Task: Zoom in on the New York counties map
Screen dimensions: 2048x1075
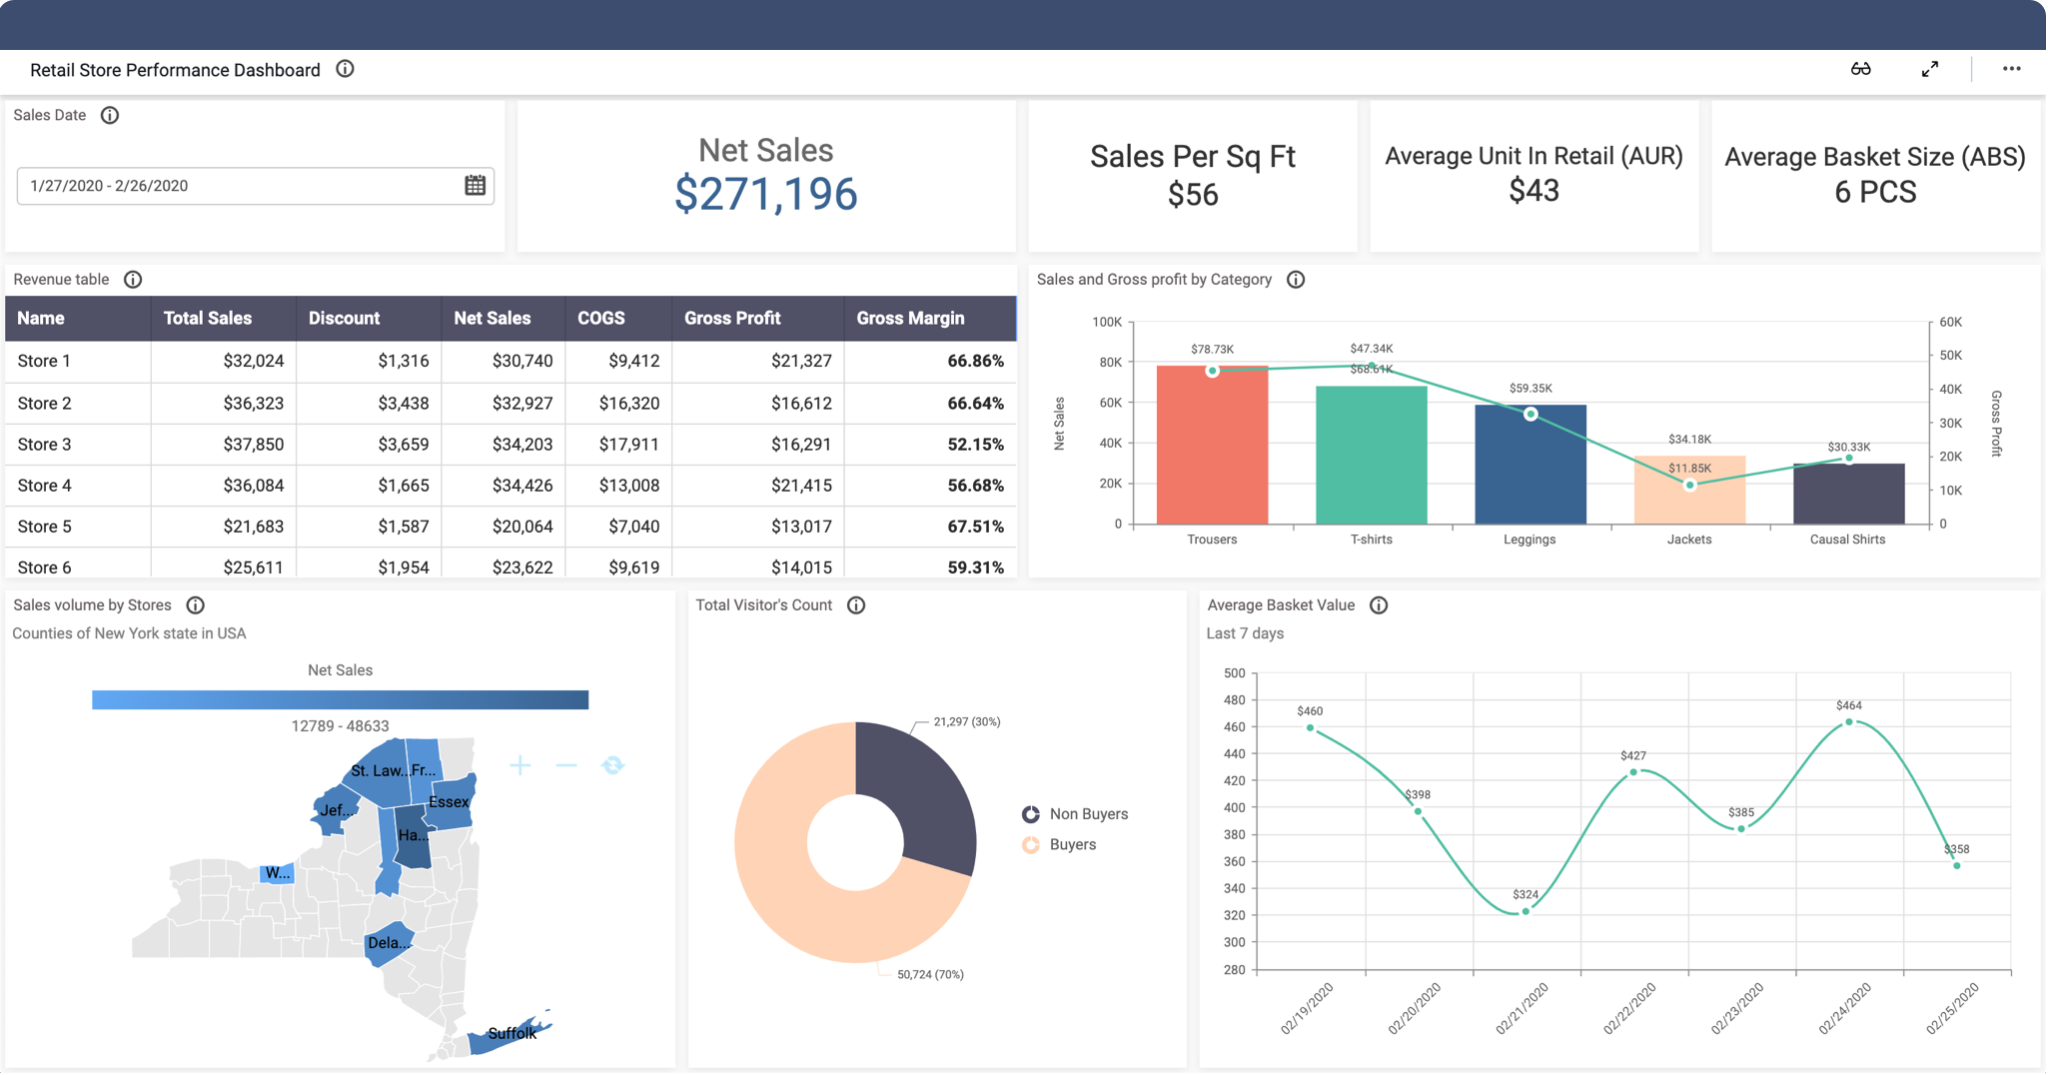Action: (x=519, y=765)
